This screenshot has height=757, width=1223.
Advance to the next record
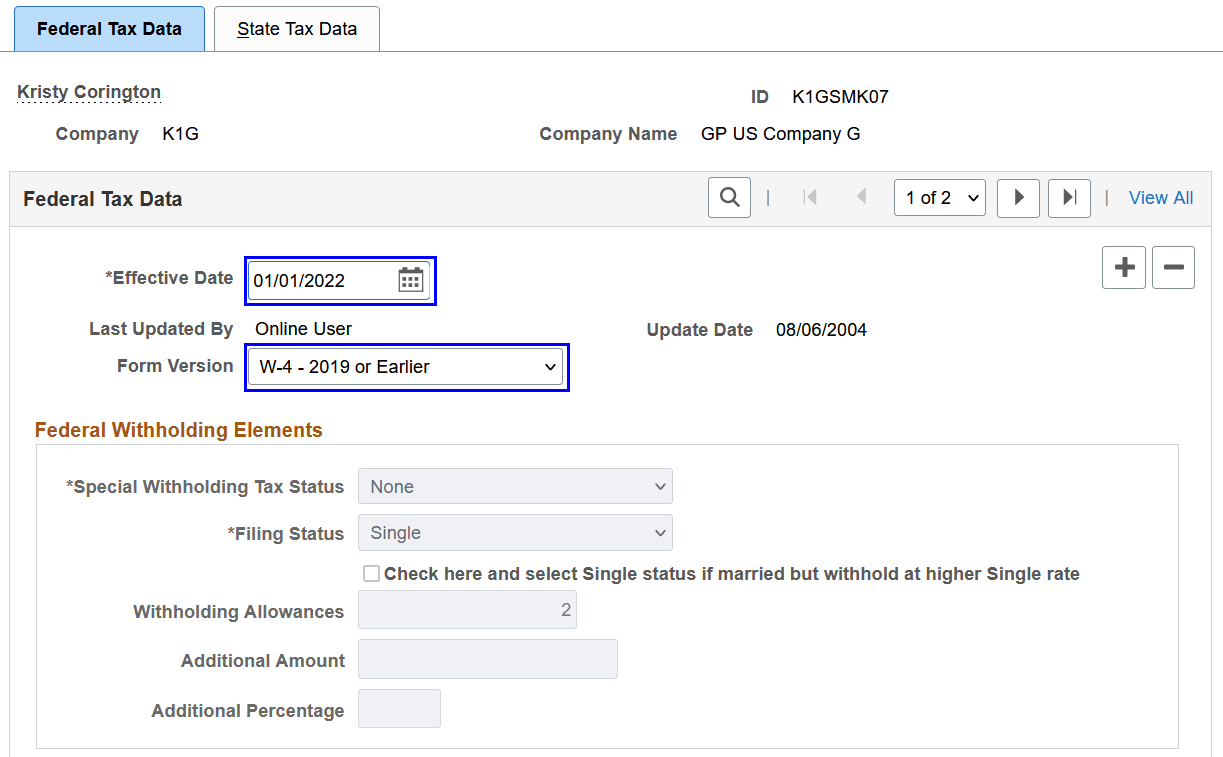[x=1018, y=197]
